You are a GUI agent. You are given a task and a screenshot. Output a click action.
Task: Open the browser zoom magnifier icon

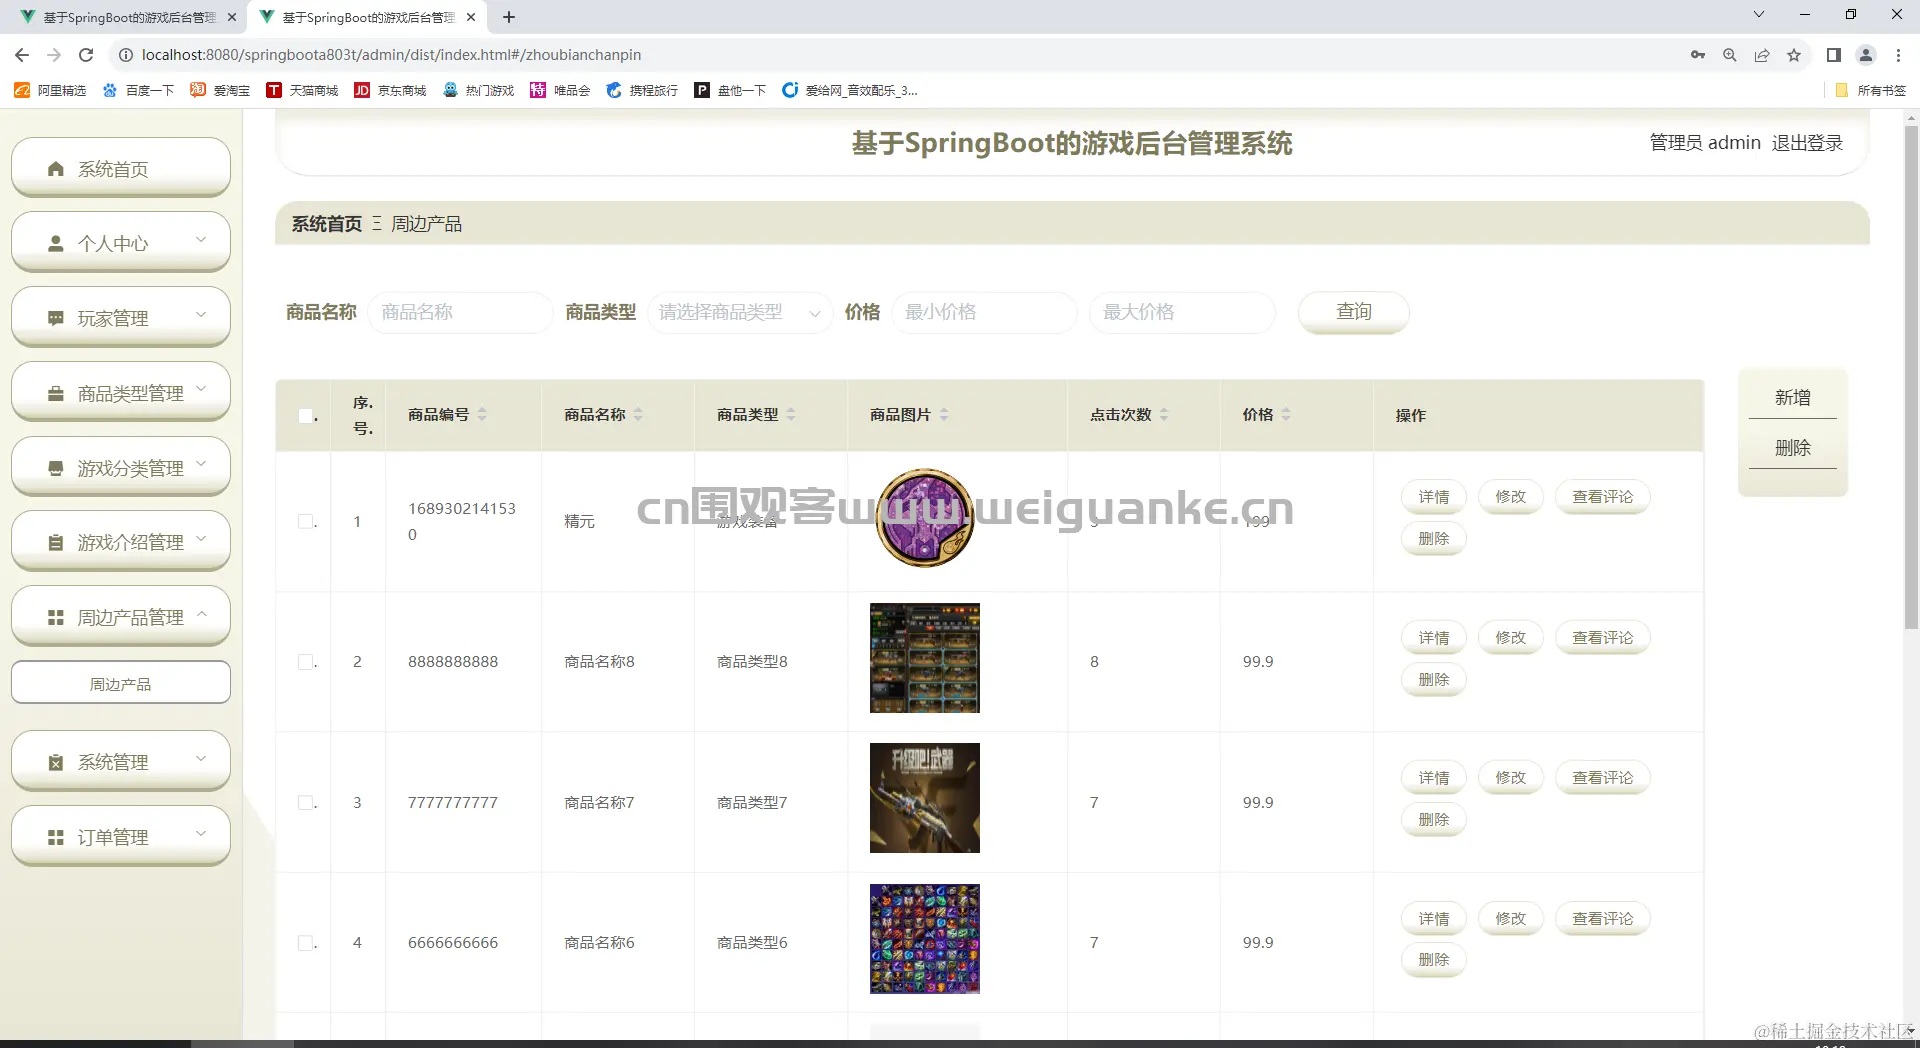coord(1730,55)
